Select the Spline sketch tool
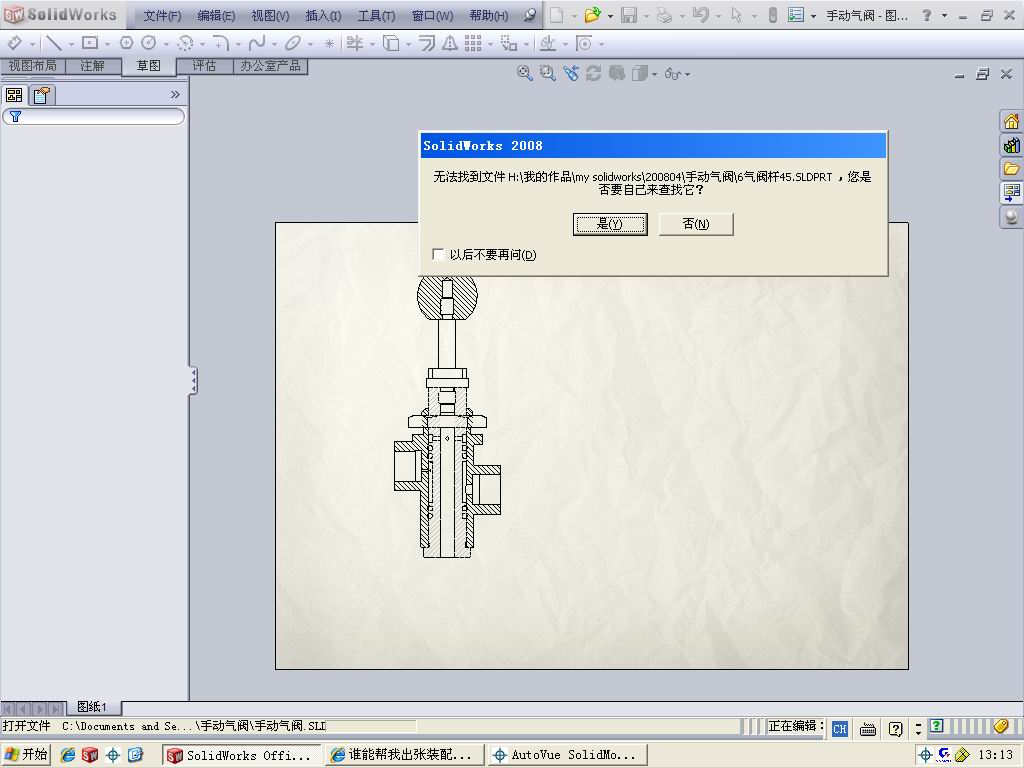 click(257, 43)
